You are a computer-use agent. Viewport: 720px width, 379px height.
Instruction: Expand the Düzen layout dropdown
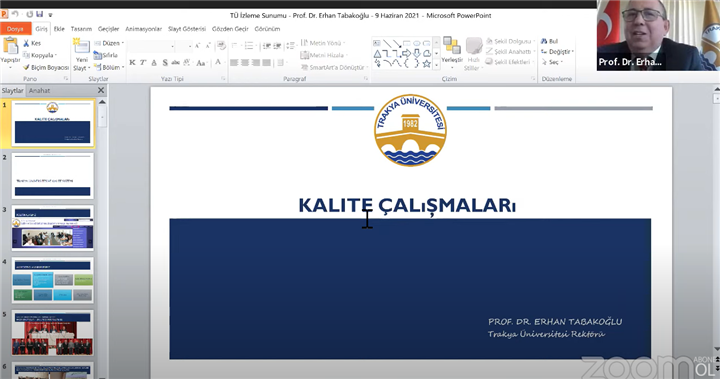109,43
